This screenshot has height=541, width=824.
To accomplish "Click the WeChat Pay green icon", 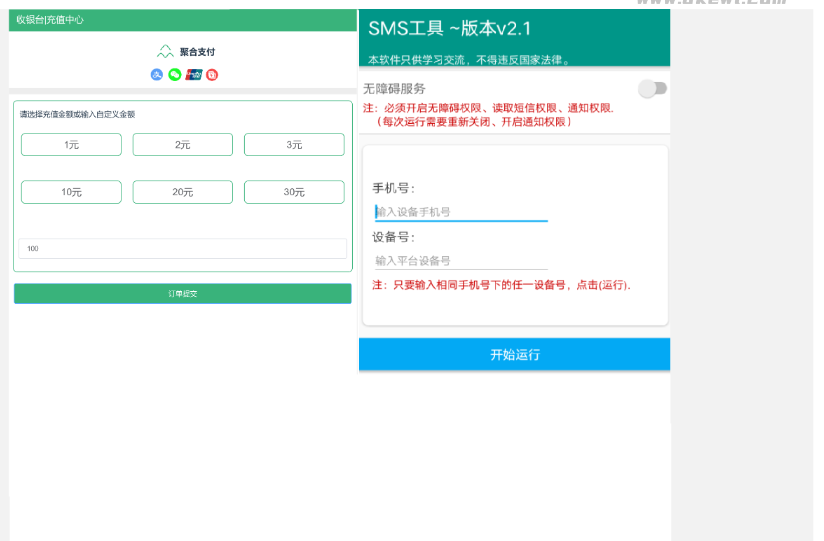I will point(175,75).
